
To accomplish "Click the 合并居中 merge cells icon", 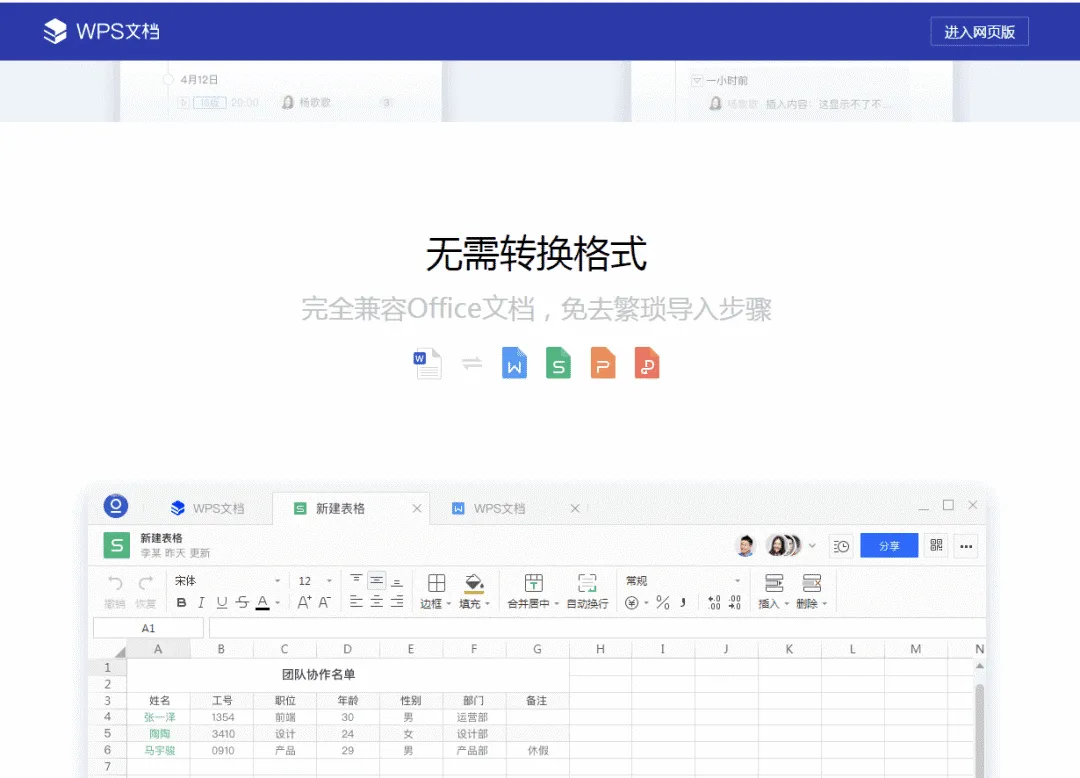I will (534, 583).
